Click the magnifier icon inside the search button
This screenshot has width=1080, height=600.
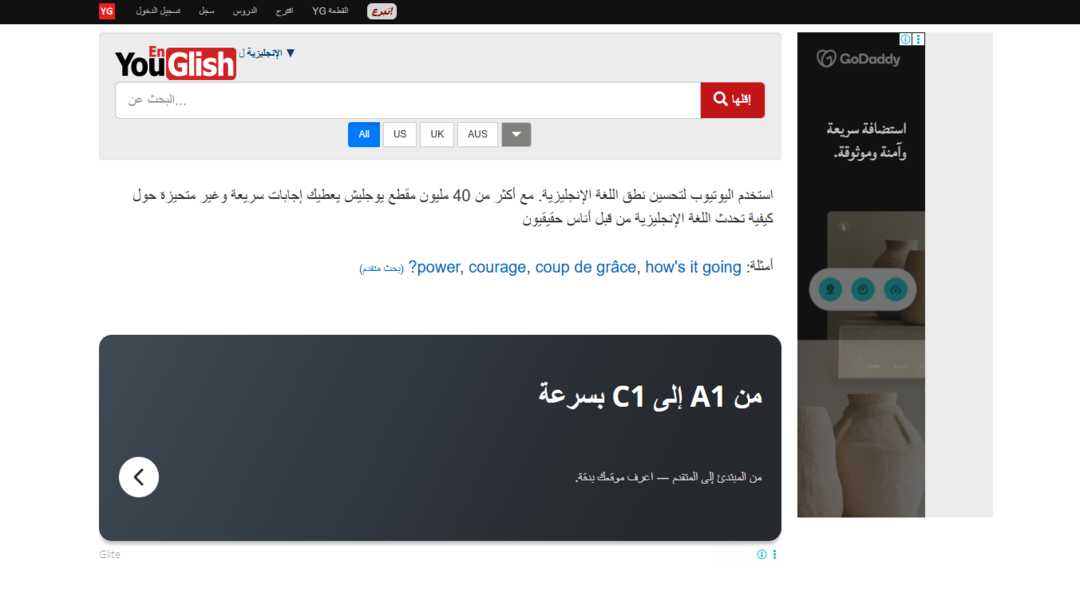[719, 99]
